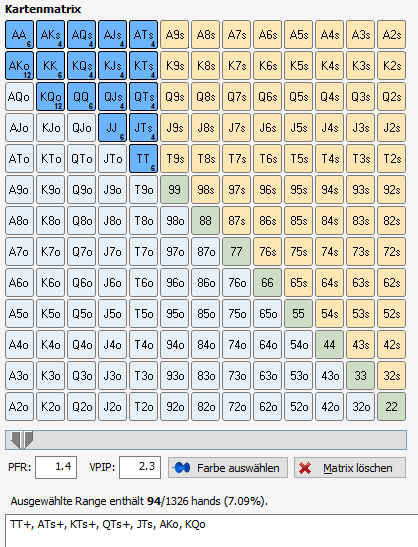The width and height of the screenshot is (418, 547).
Task: Select the pocket pair 99 cell
Action: point(174,190)
